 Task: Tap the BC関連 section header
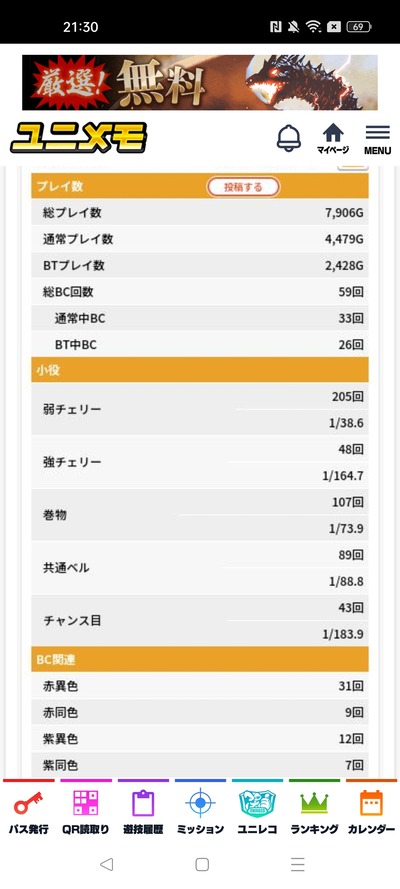pyautogui.click(x=200, y=659)
